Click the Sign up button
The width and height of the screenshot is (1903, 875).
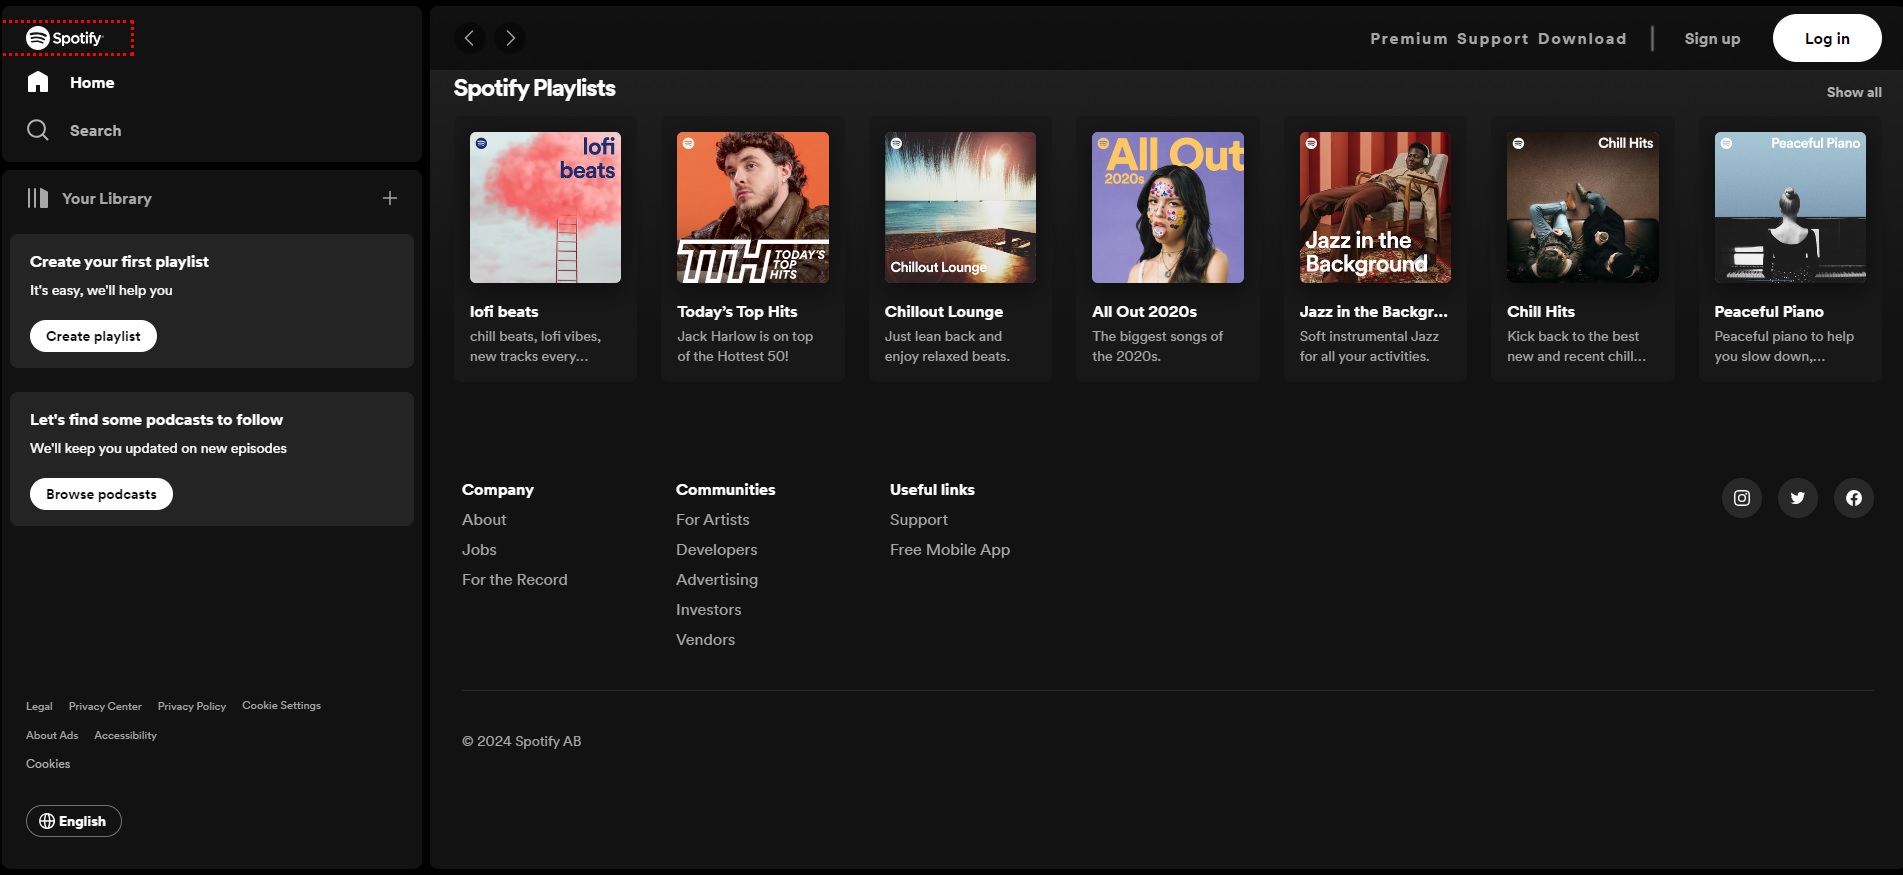[1712, 38]
